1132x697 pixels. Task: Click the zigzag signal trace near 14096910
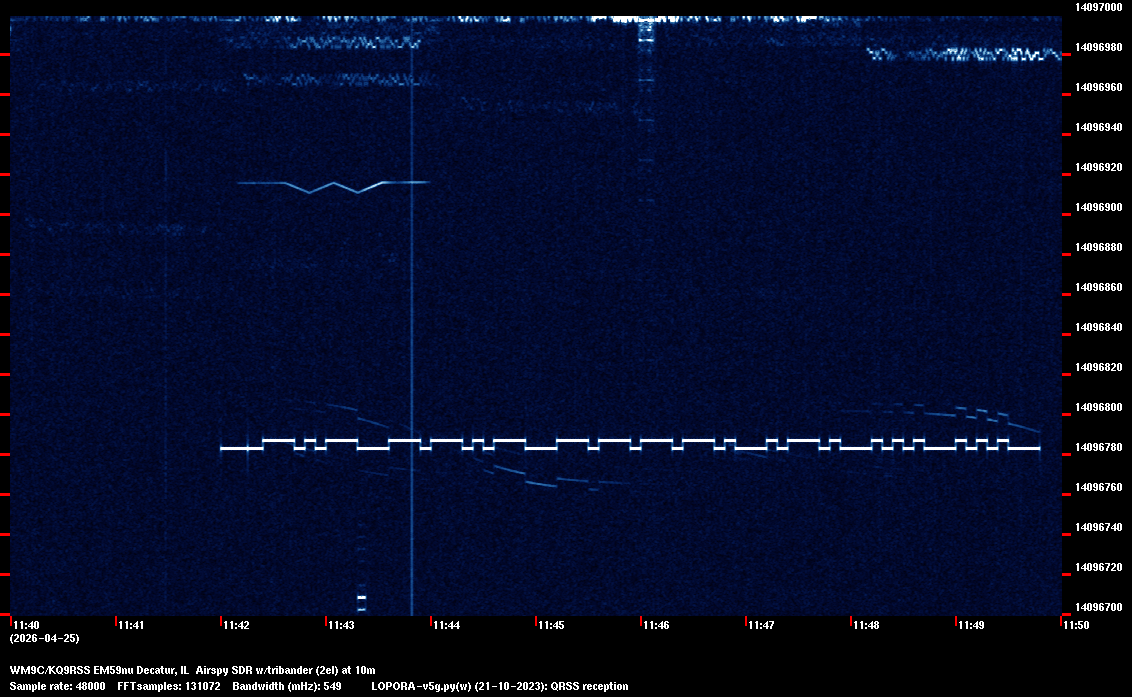[x=333, y=185]
